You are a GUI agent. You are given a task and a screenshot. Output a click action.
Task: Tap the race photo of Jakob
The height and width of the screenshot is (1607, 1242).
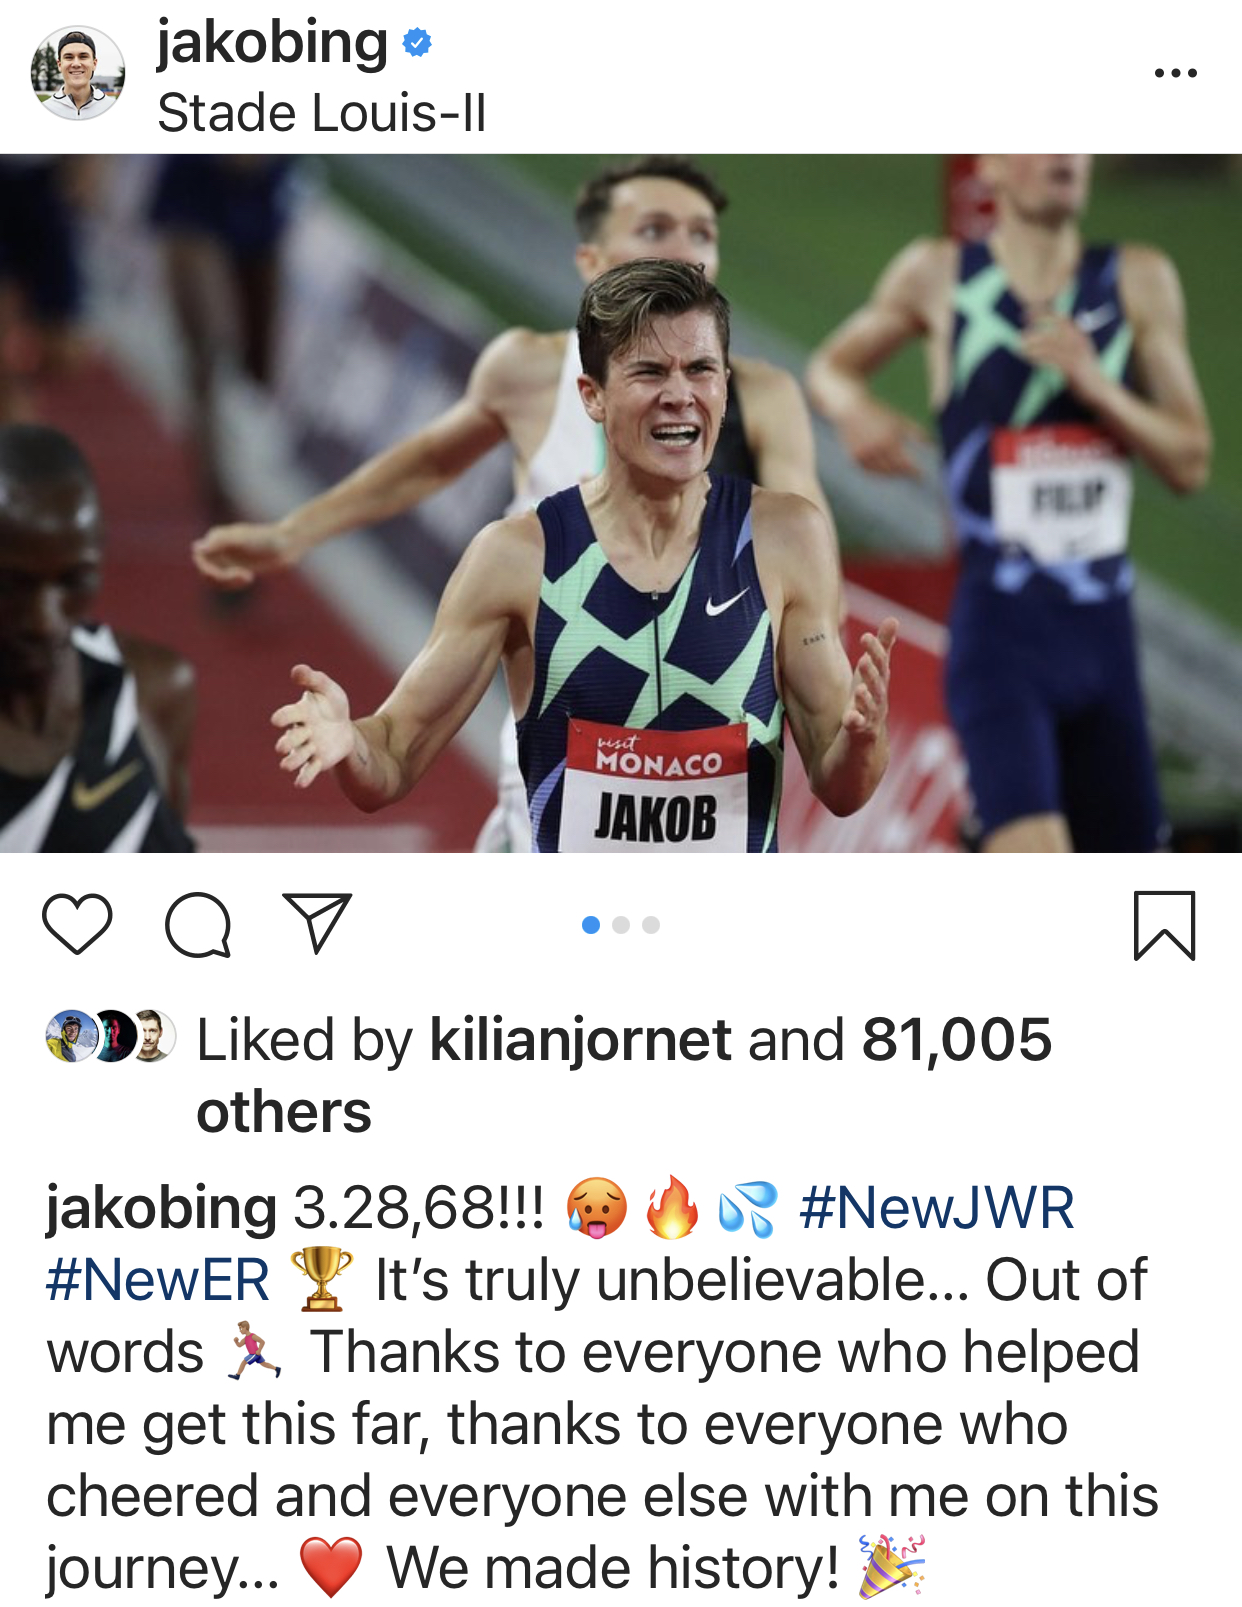coord(621,503)
